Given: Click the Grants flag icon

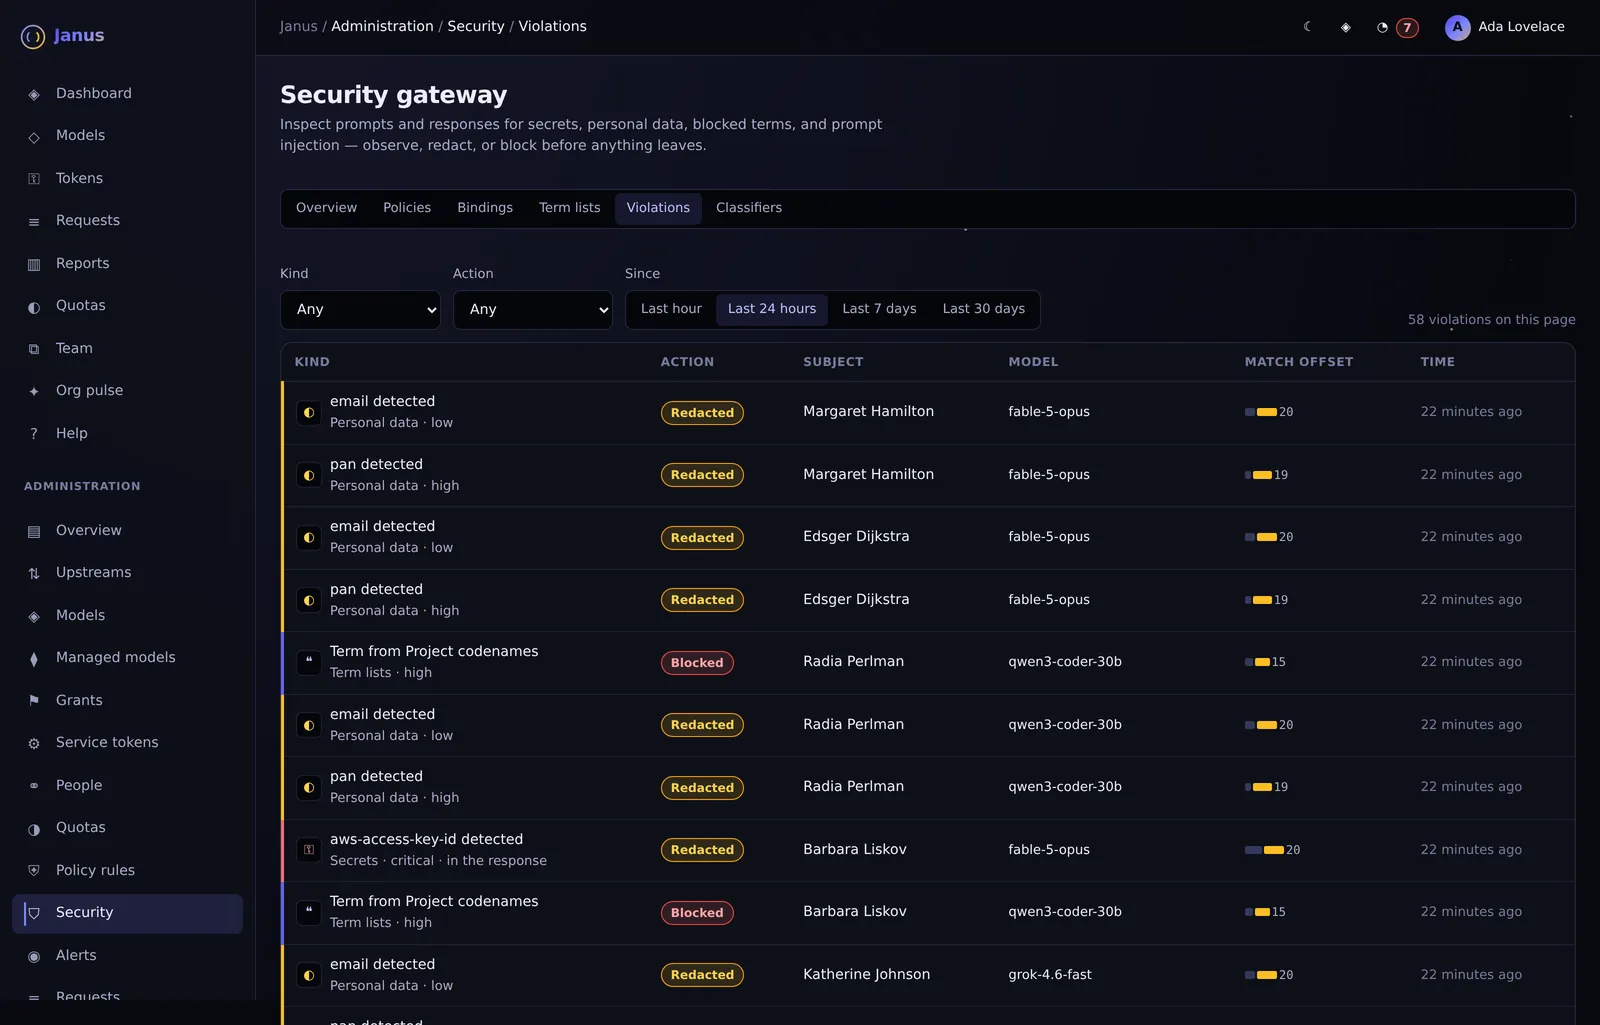Looking at the screenshot, I should pos(34,701).
